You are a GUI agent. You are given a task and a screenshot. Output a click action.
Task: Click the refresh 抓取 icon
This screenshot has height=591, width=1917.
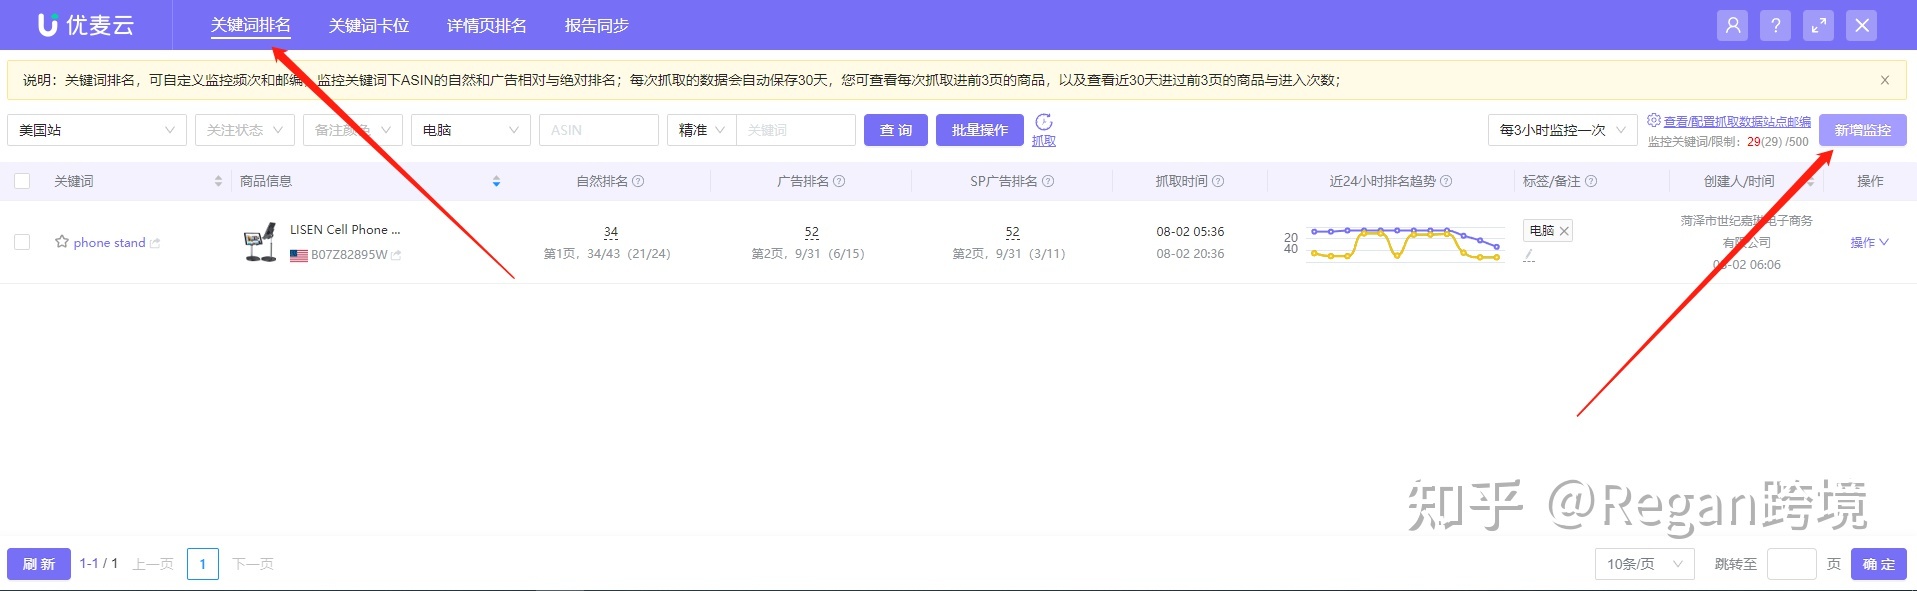click(1043, 123)
